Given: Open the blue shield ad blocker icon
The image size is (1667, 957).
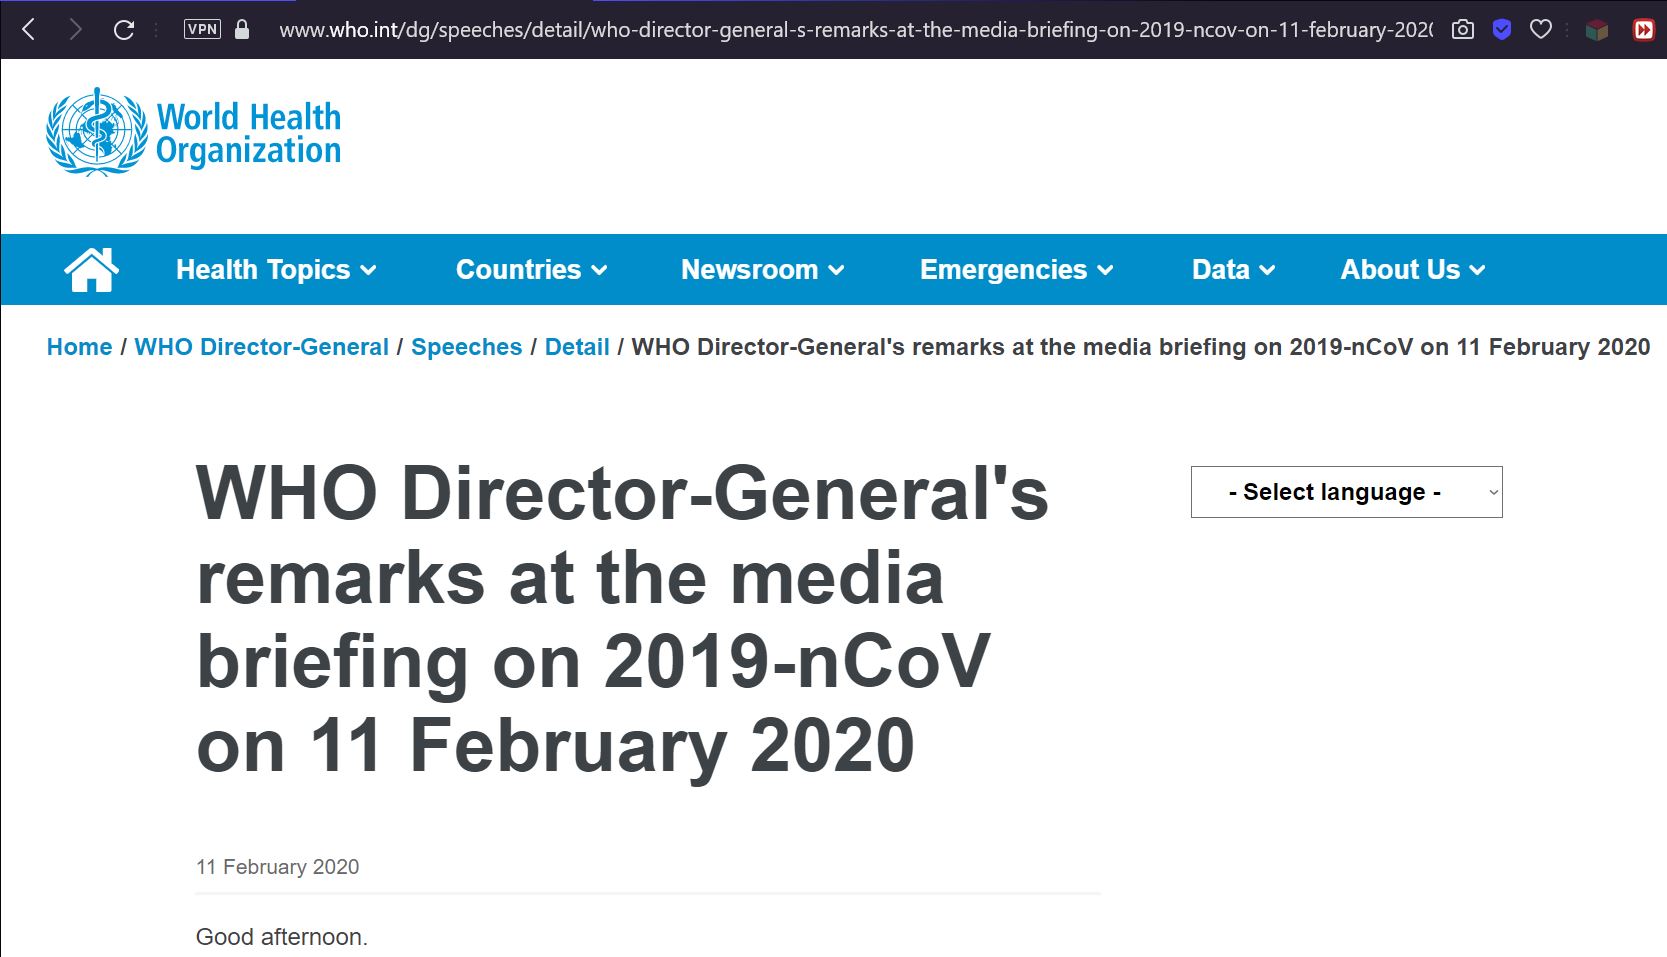Looking at the screenshot, I should [x=1502, y=29].
